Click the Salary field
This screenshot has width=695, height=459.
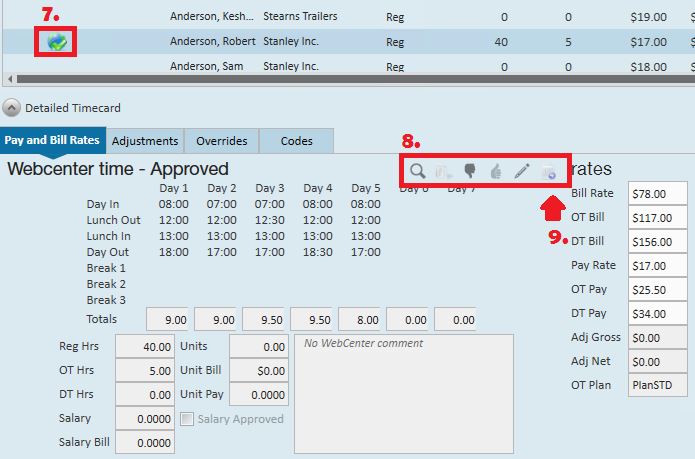(145, 418)
